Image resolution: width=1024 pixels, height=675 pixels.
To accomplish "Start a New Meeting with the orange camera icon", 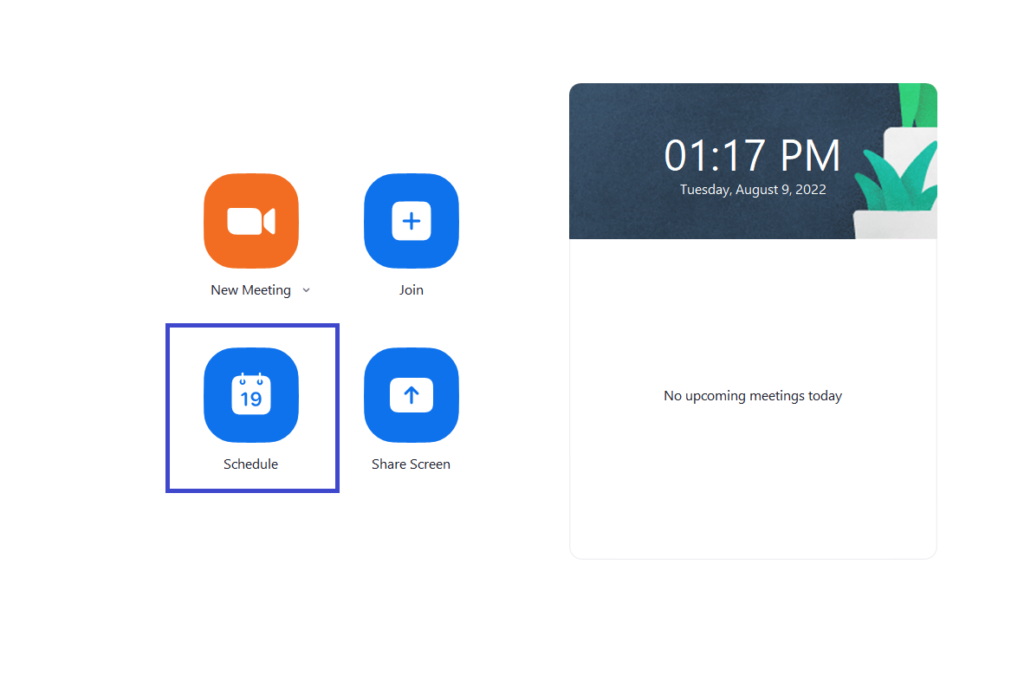I will pyautogui.click(x=251, y=221).
